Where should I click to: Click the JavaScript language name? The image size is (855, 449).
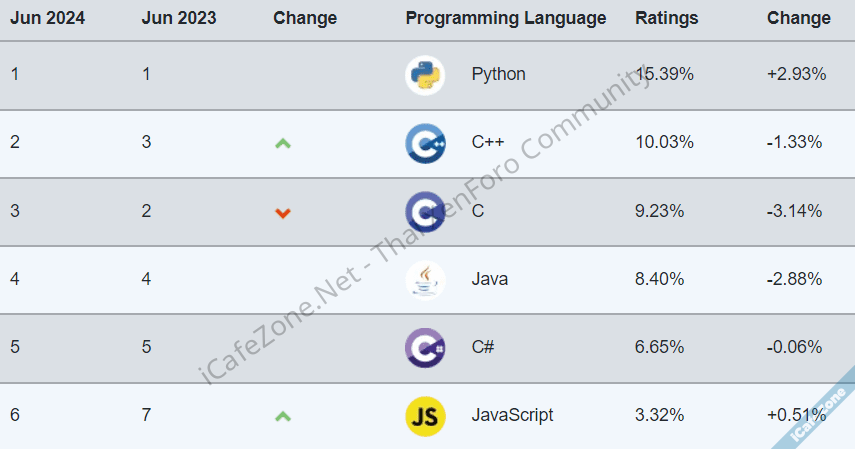pos(512,415)
